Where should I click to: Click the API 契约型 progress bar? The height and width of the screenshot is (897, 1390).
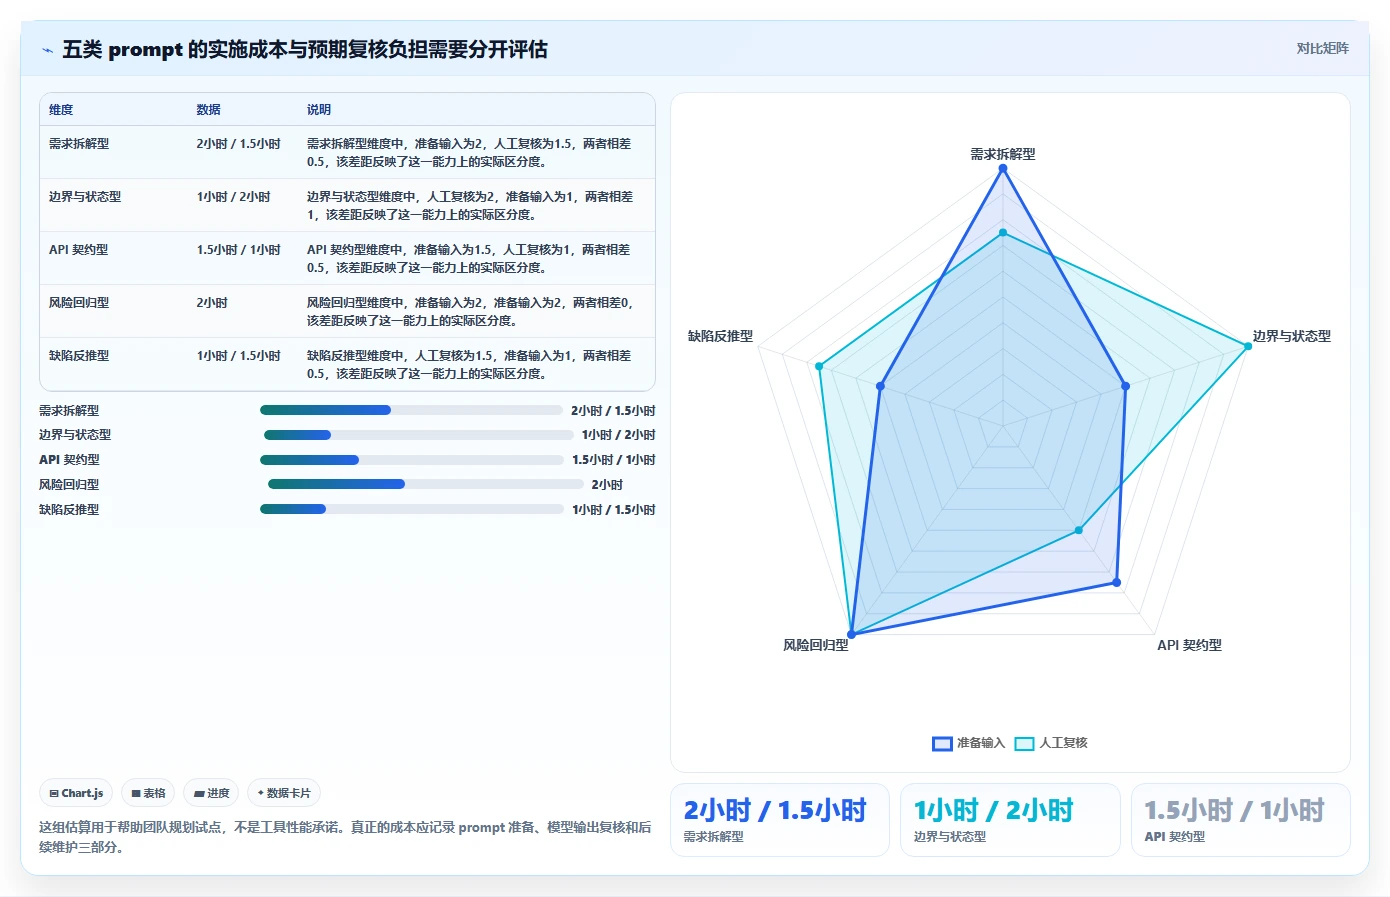tap(412, 460)
